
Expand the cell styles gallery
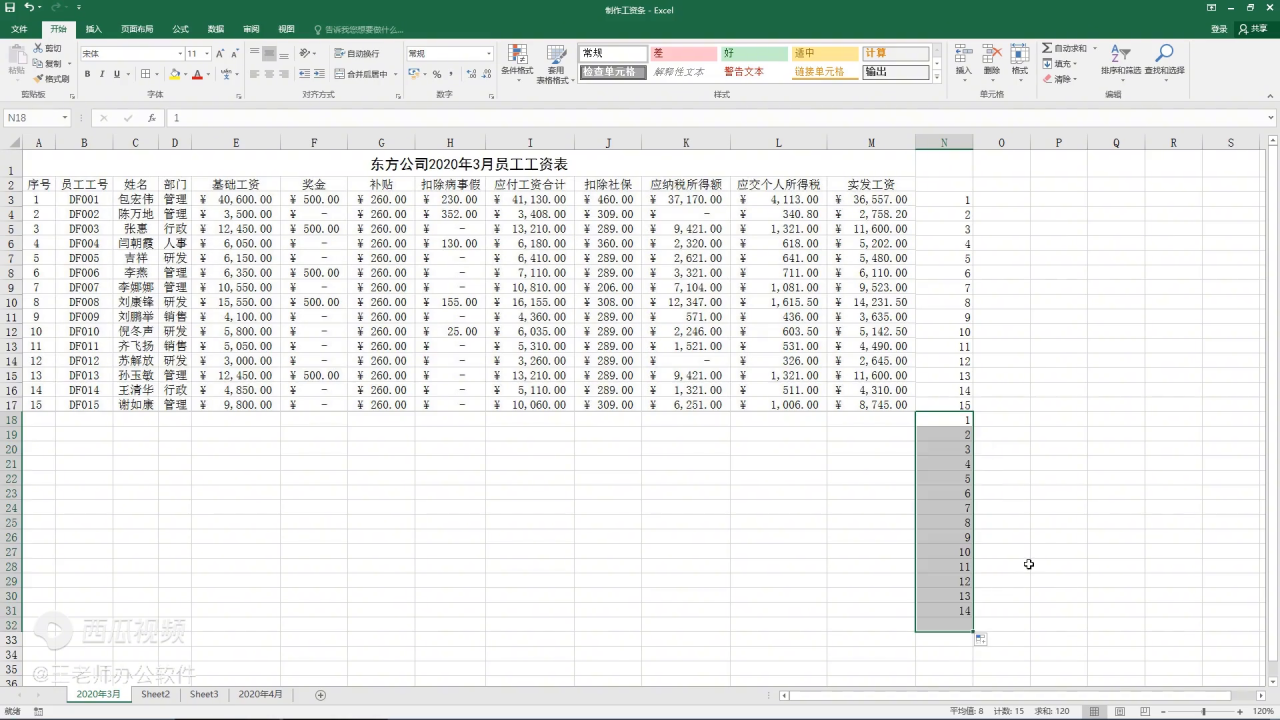tap(937, 77)
